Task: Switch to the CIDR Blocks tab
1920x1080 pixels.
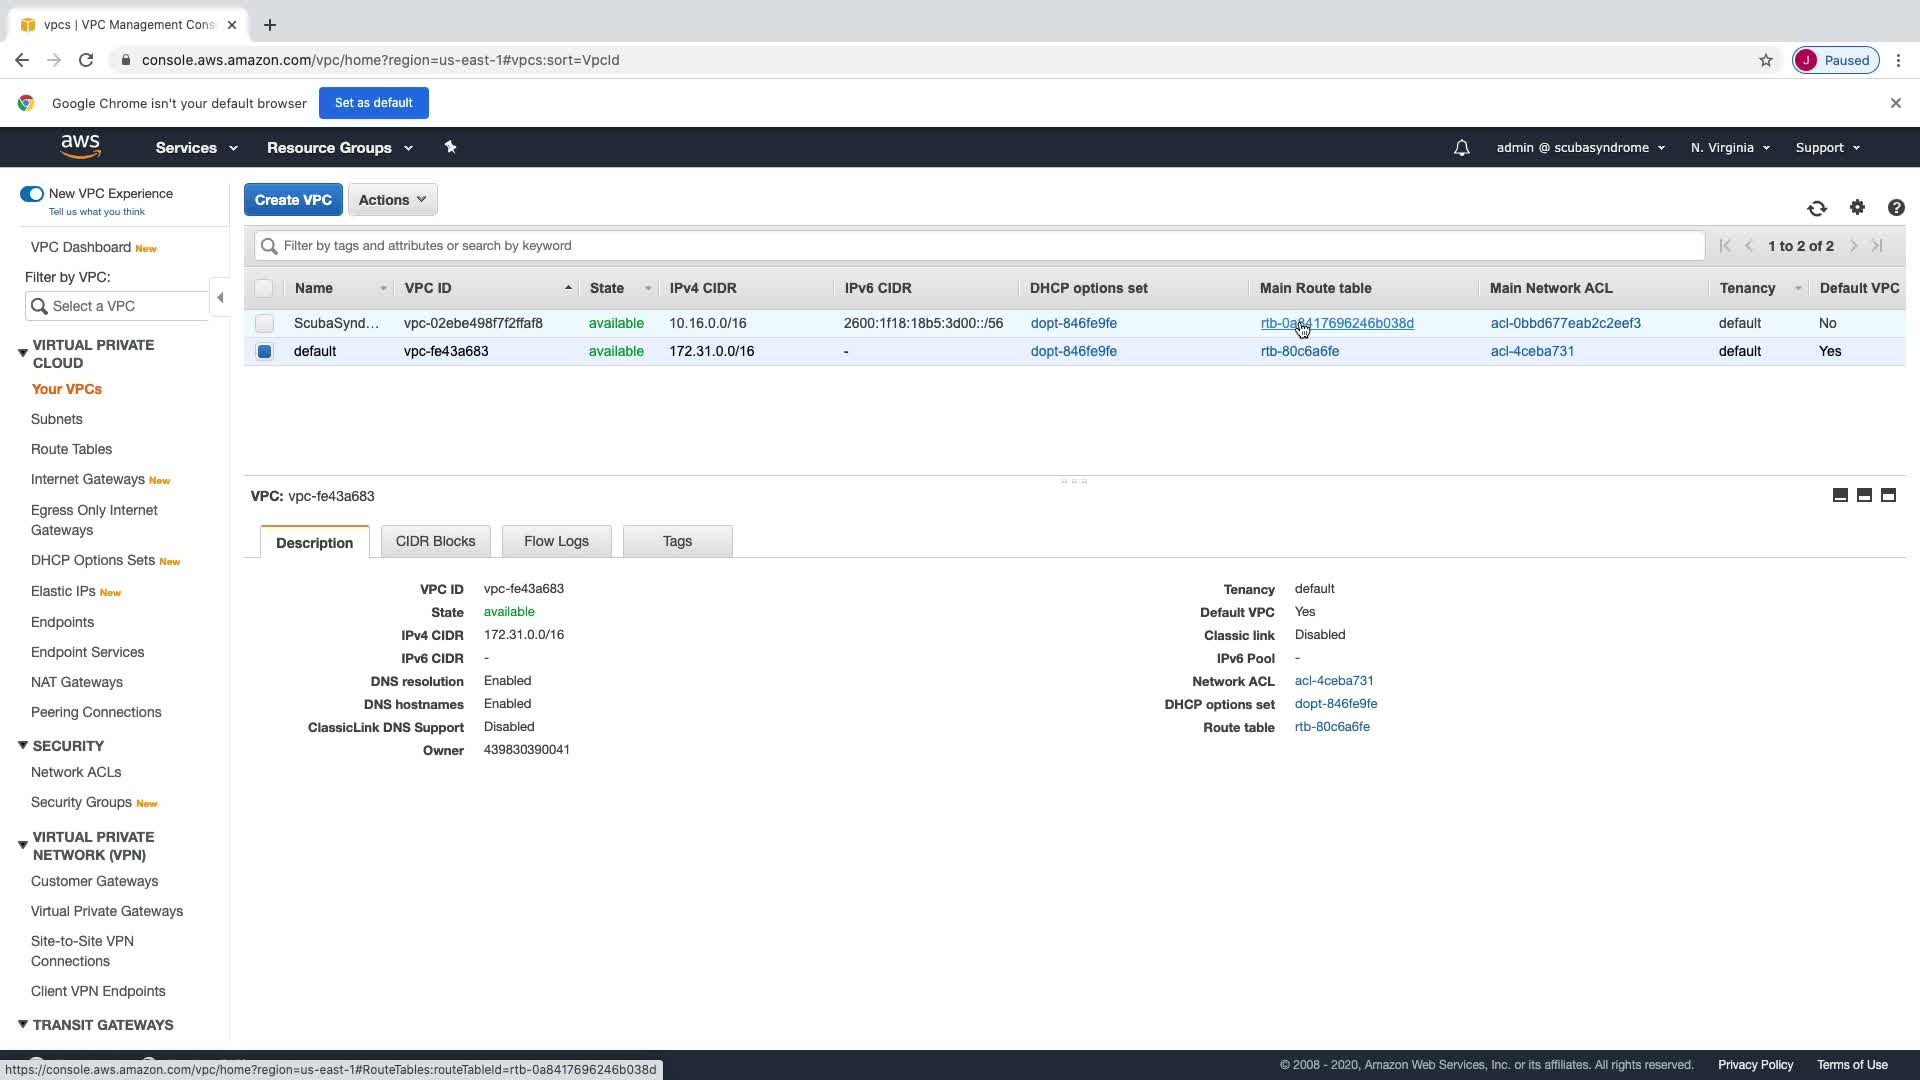Action: click(435, 541)
